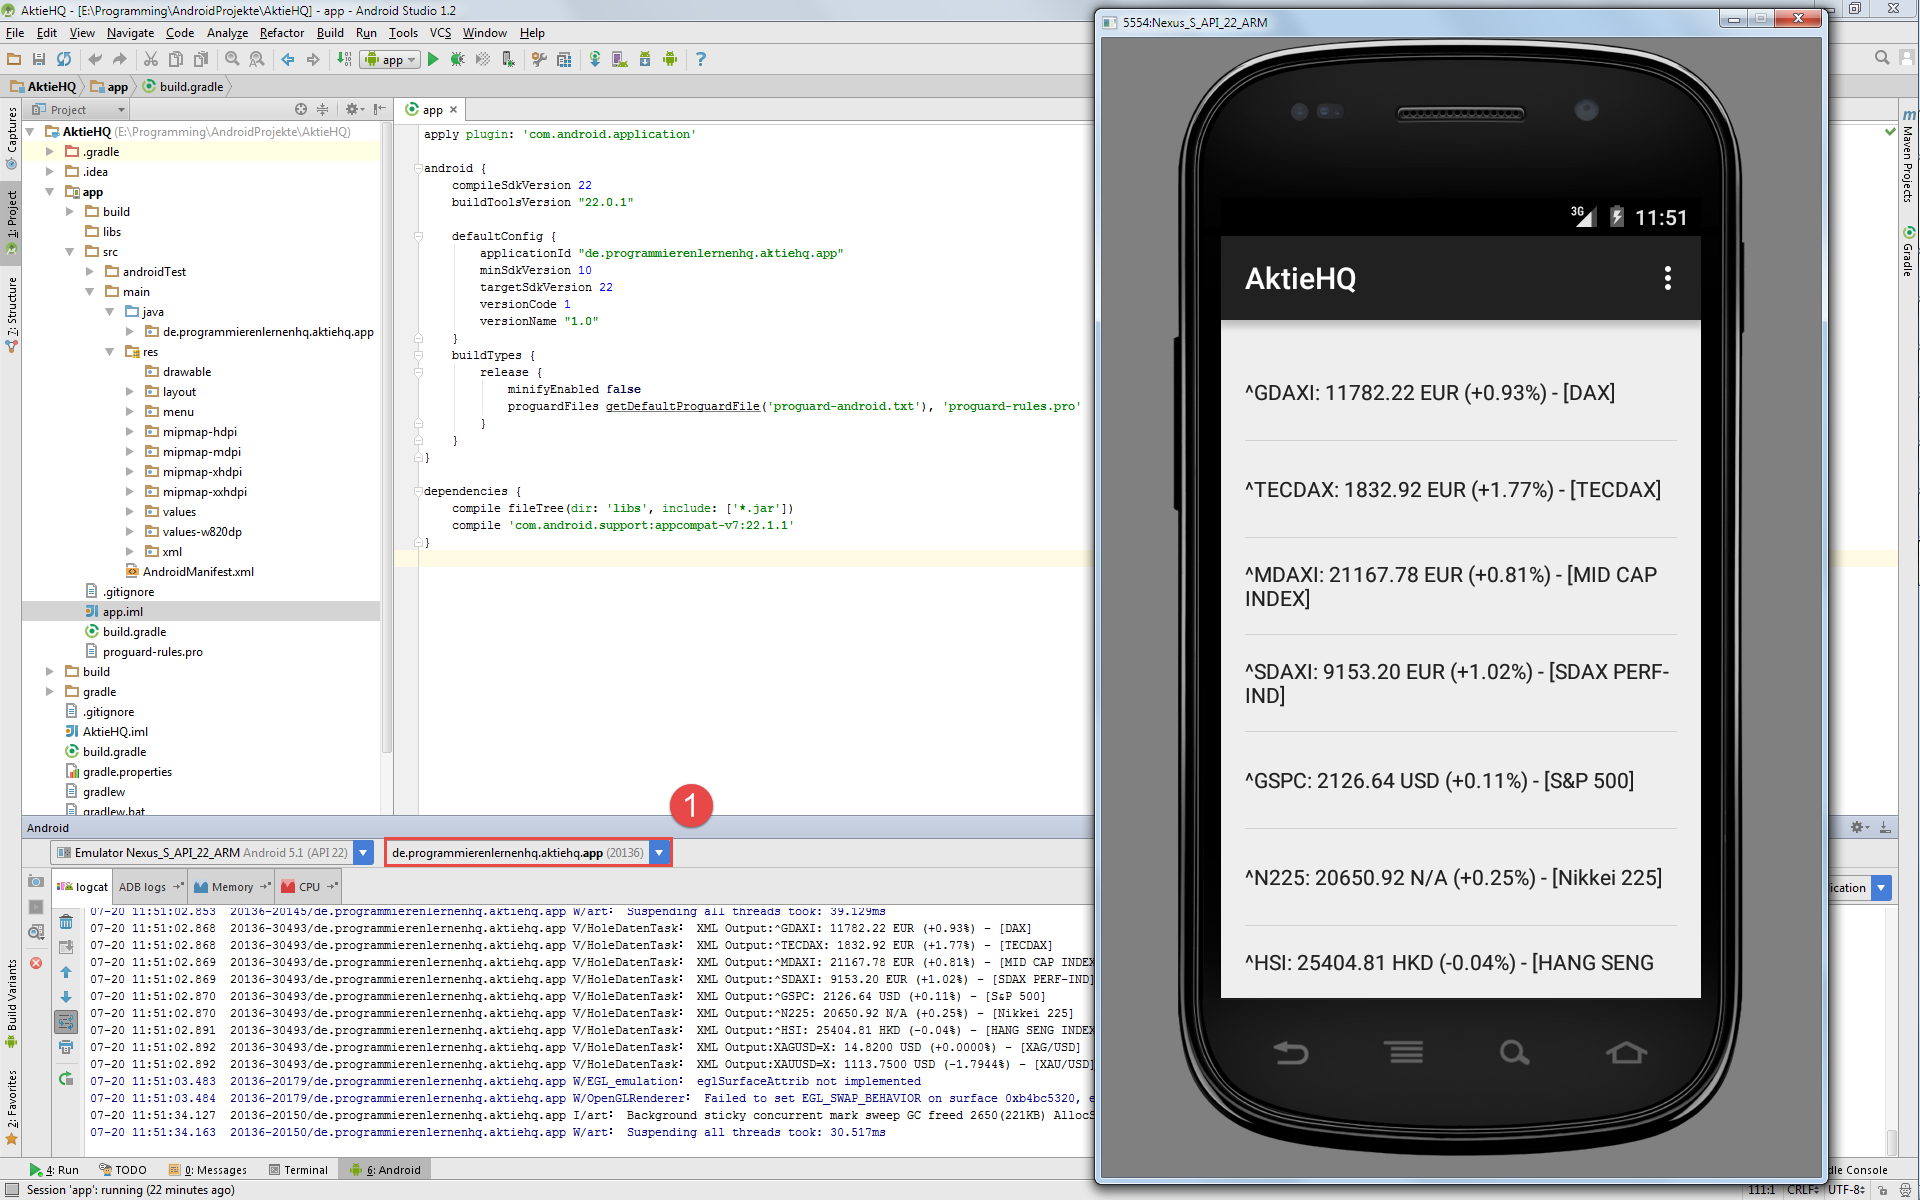Tap the emulator hardware search button
The width and height of the screenshot is (1920, 1200).
[x=1514, y=1052]
